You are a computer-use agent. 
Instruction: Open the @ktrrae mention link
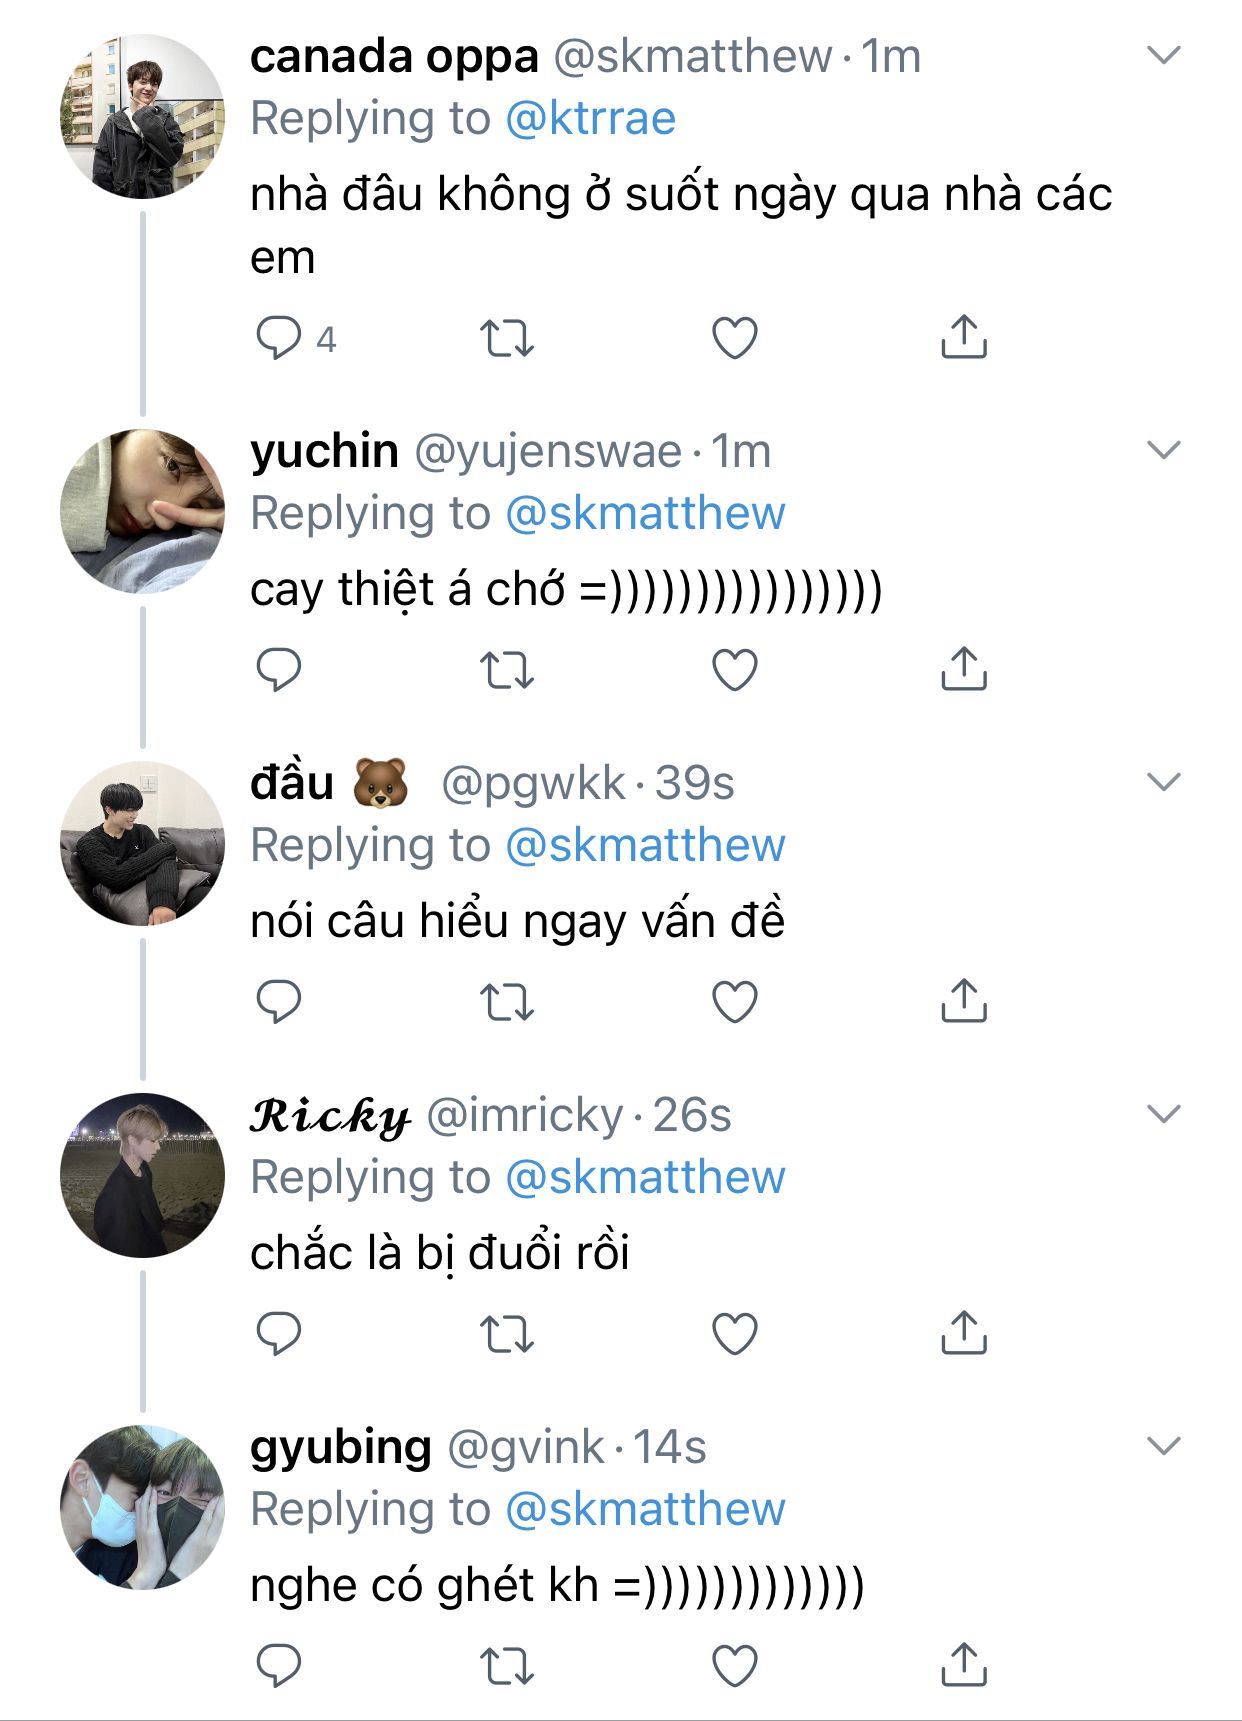[590, 119]
